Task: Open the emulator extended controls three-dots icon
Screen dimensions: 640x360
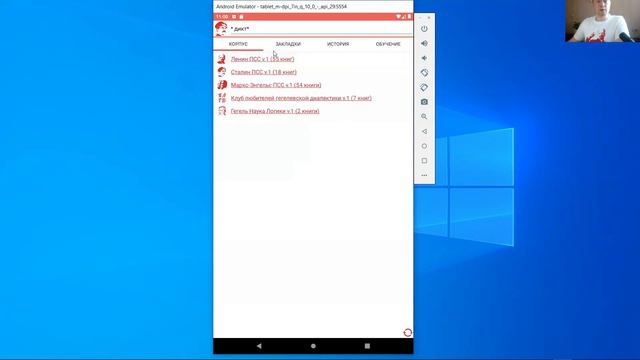Action: [x=424, y=176]
